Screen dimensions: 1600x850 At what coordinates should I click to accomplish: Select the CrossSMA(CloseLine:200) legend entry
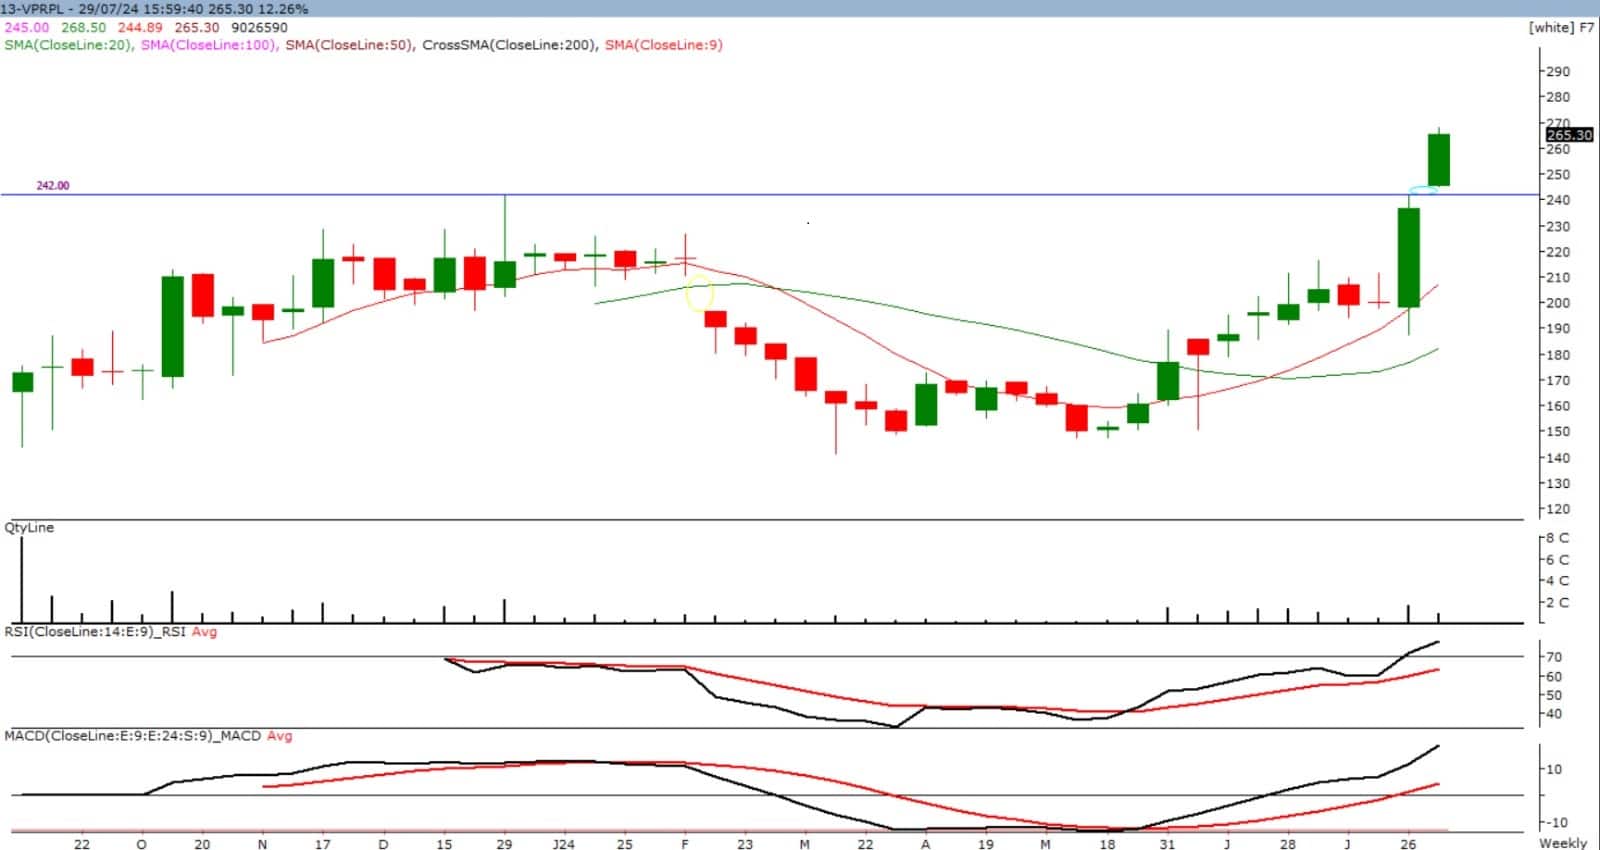coord(509,45)
